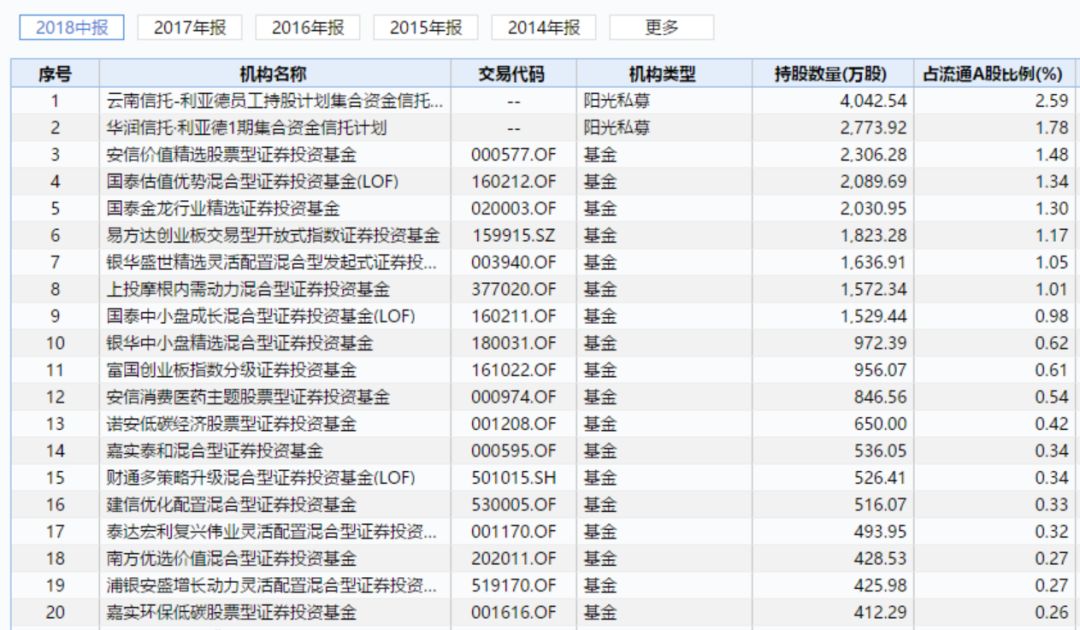
Task: Click trading code 161022.OF
Action: tap(513, 370)
